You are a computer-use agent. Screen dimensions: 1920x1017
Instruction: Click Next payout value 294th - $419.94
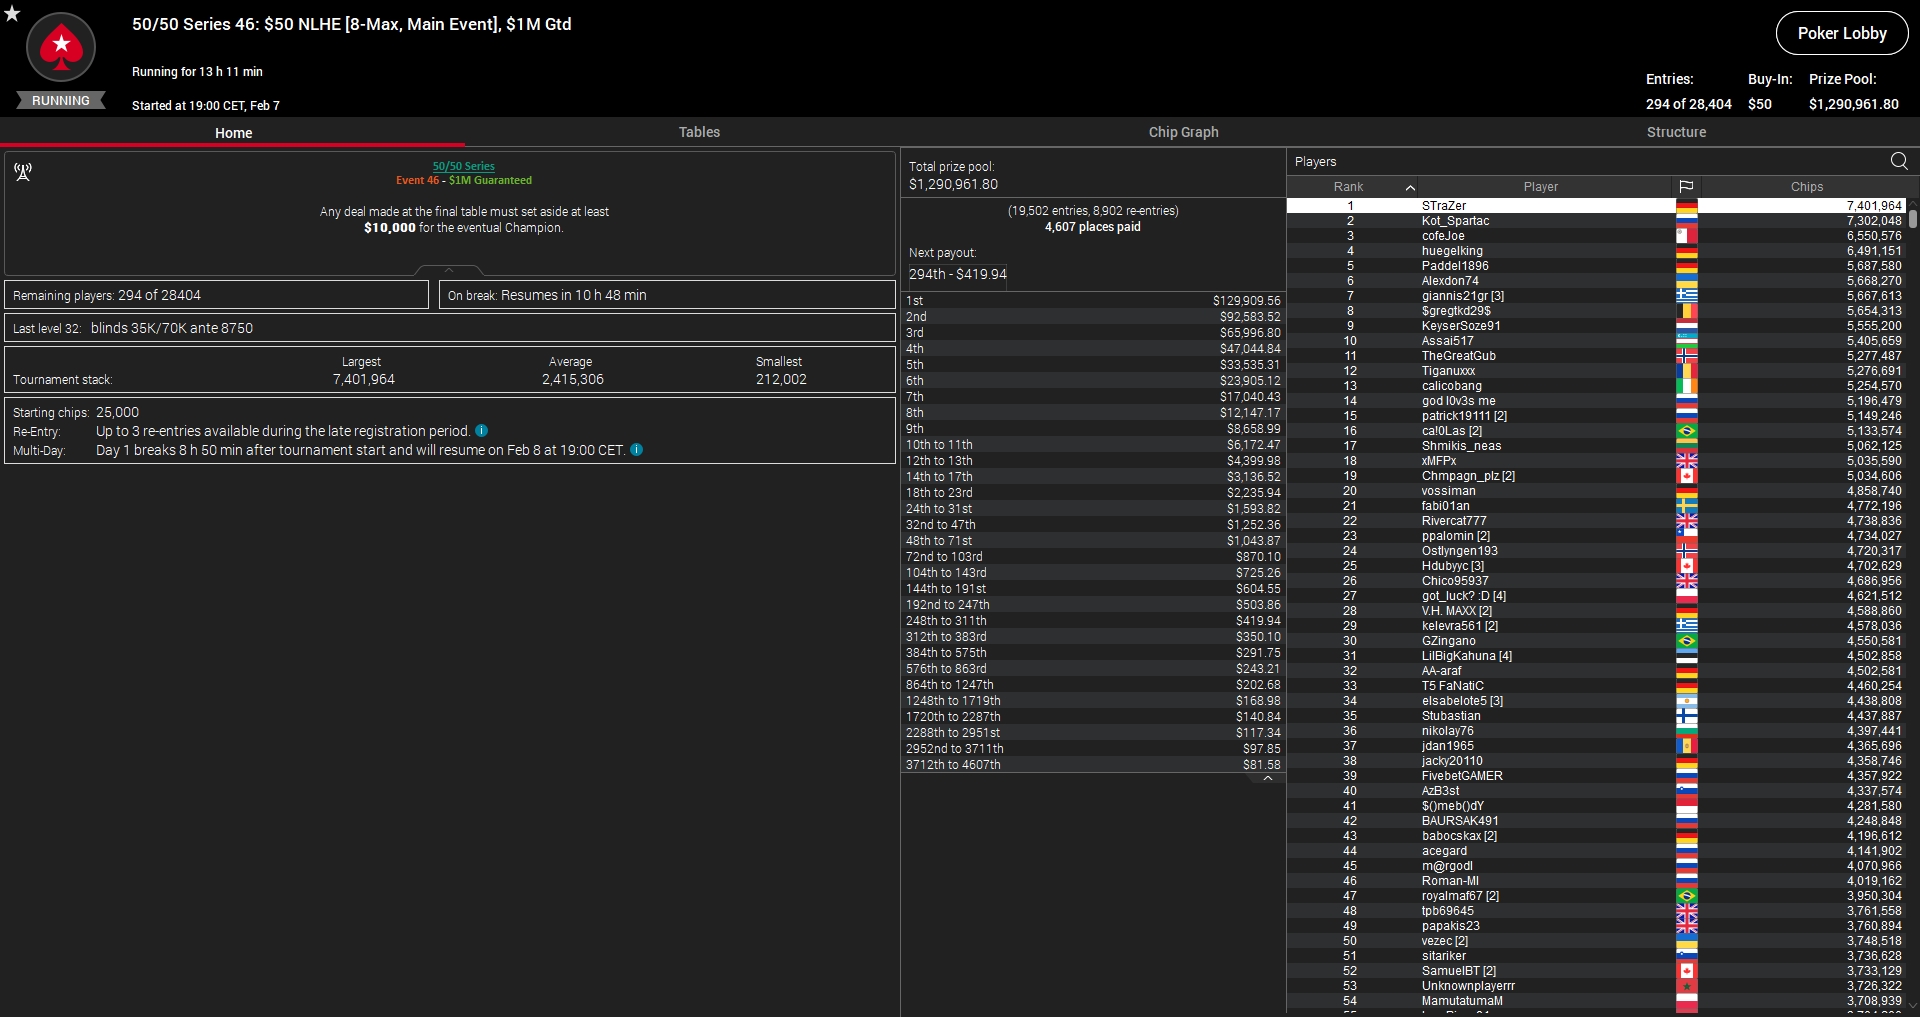(x=957, y=274)
